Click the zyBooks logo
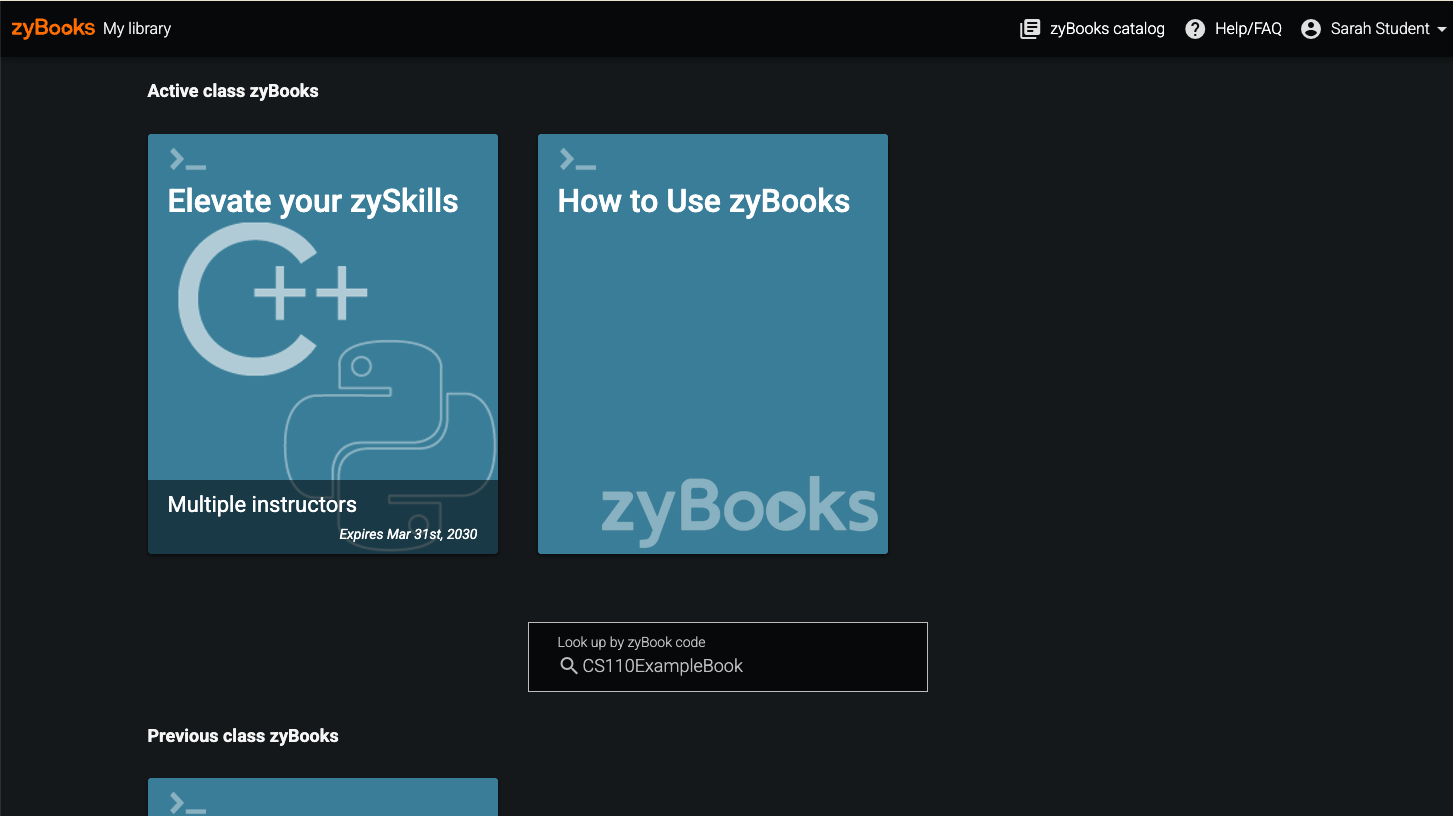The width and height of the screenshot is (1453, 816). (x=53, y=28)
